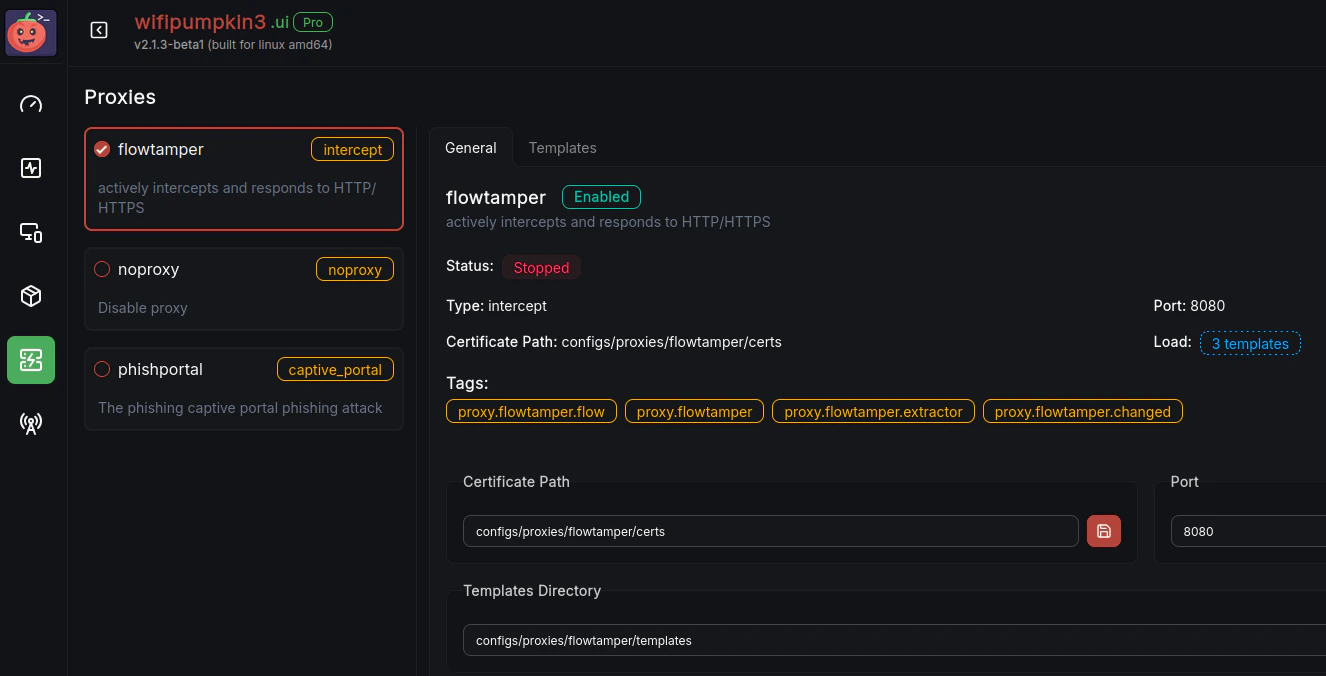The width and height of the screenshot is (1326, 676).
Task: Click the Stopped status badge
Action: click(541, 268)
